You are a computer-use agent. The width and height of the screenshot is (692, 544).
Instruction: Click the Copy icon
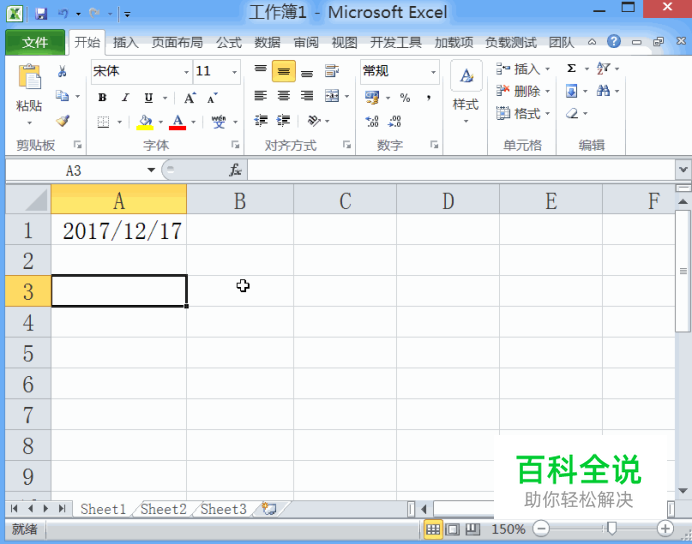(62, 96)
